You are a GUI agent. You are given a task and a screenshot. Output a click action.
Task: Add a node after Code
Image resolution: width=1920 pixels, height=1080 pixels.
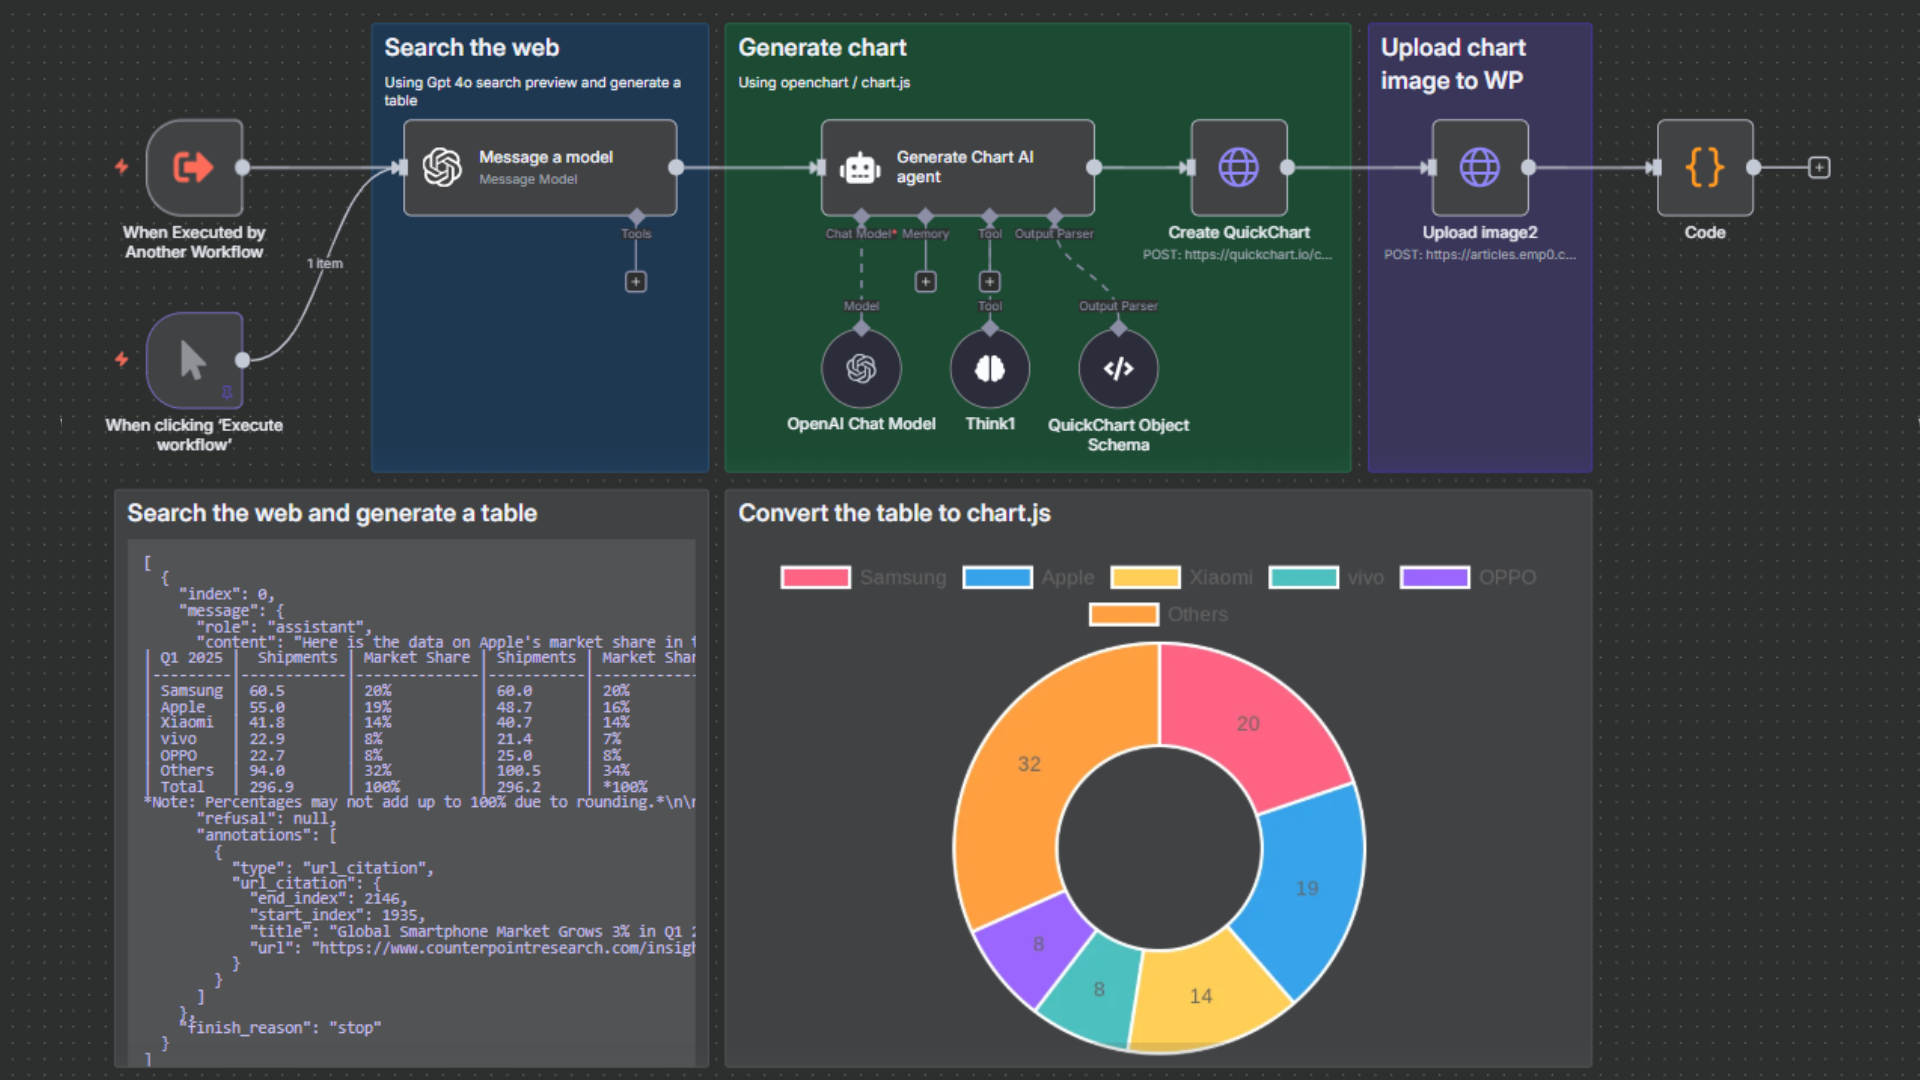(1819, 167)
